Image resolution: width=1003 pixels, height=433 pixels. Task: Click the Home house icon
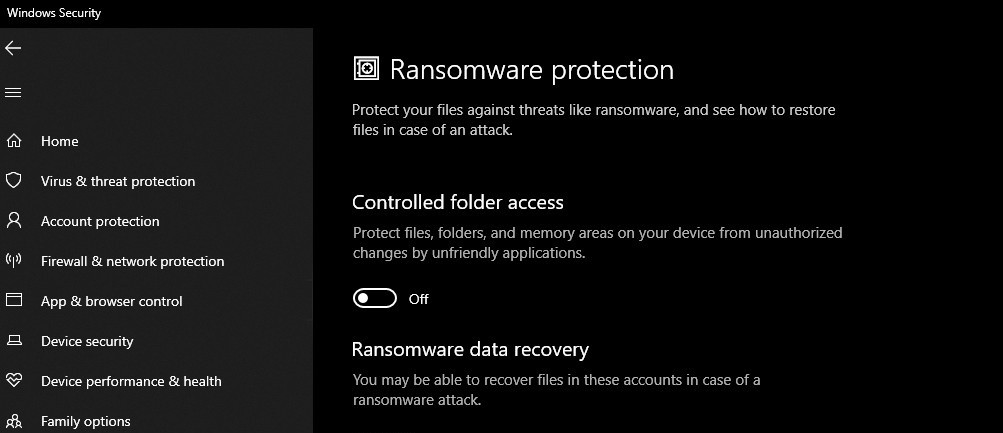(14, 141)
